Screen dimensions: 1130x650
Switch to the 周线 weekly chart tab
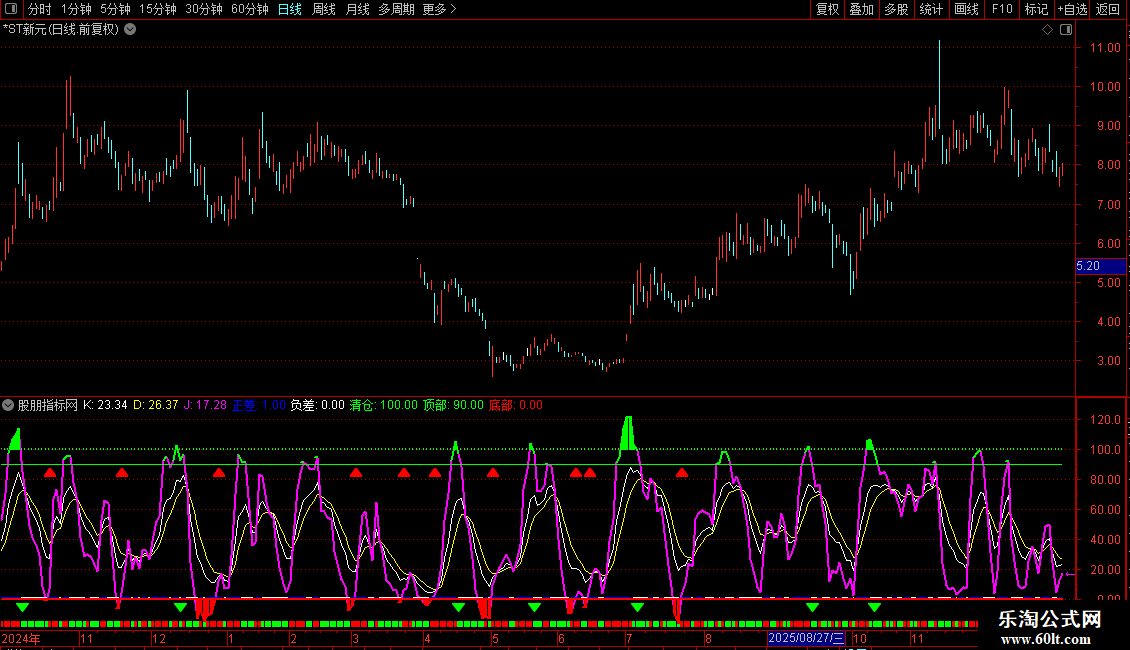tap(324, 9)
